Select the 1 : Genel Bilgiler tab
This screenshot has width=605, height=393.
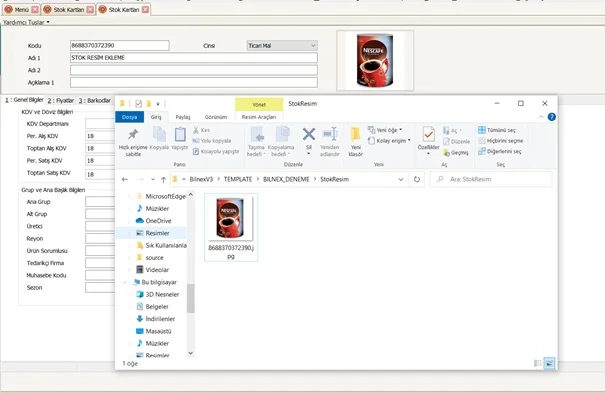pos(24,100)
